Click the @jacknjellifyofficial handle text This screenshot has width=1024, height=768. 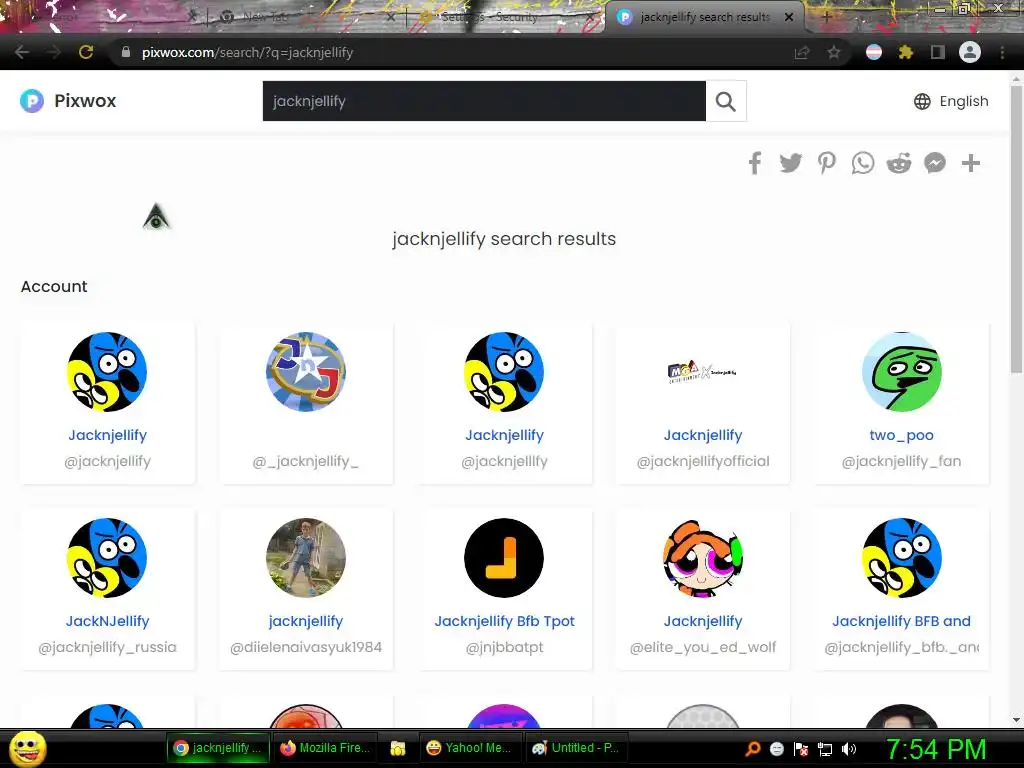tap(703, 461)
